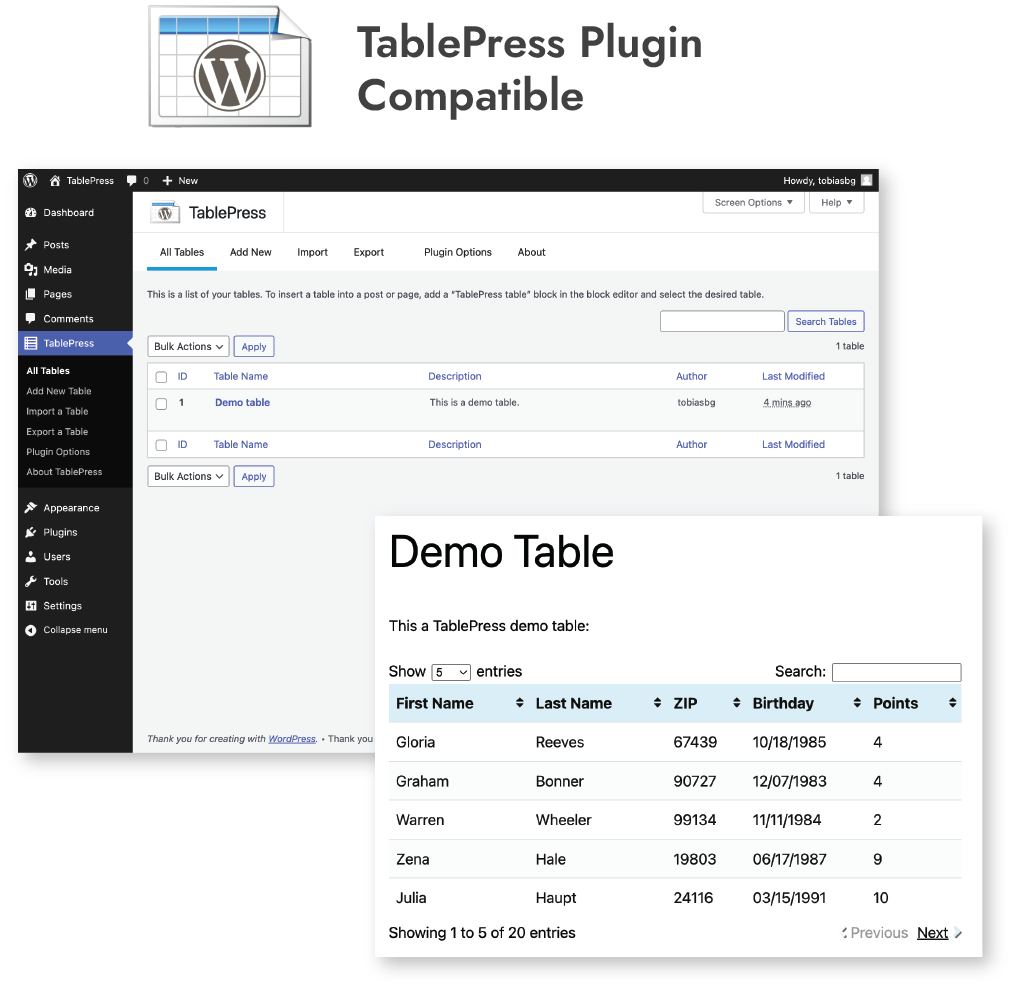This screenshot has width=1014, height=989.
Task: Switch to the About tab
Action: click(532, 252)
